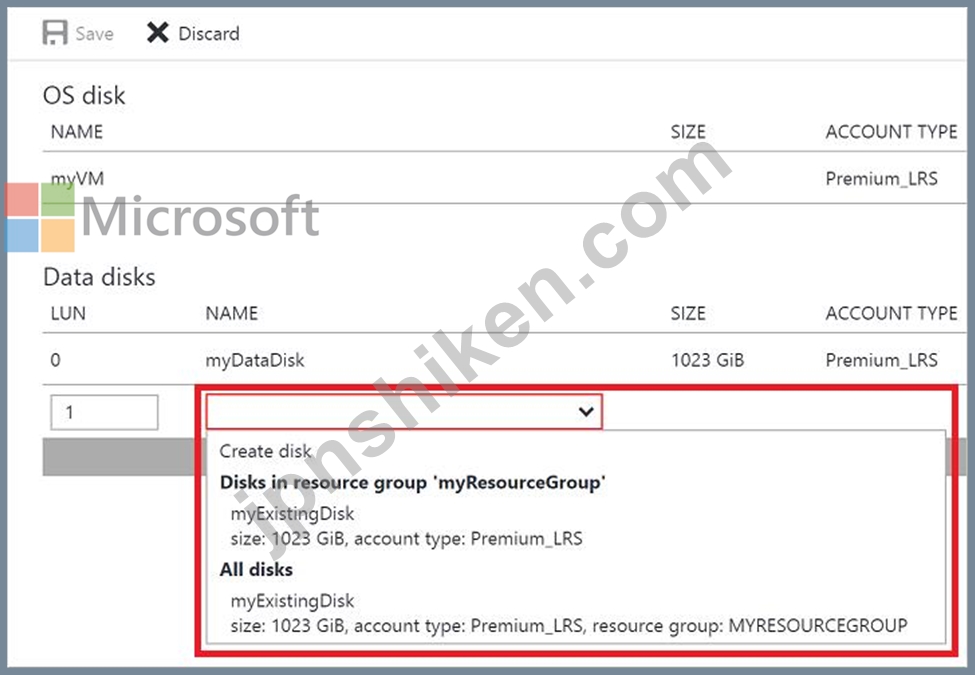Click the ACCOUNT TYPE header under Data disks
The image size is (975, 675).
tap(892, 313)
